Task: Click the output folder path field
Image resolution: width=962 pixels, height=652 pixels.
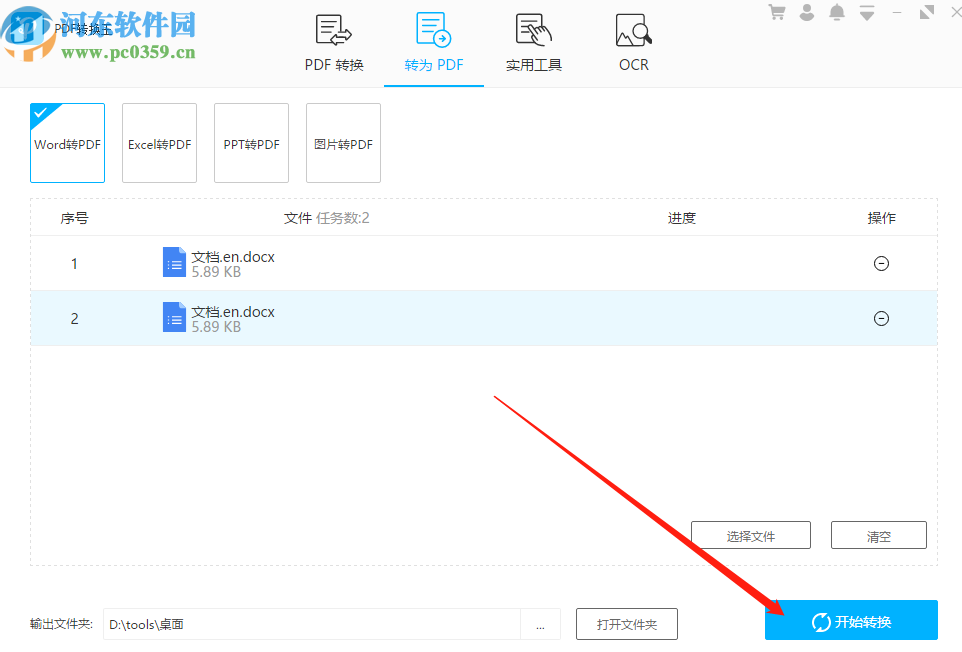Action: pyautogui.click(x=300, y=623)
